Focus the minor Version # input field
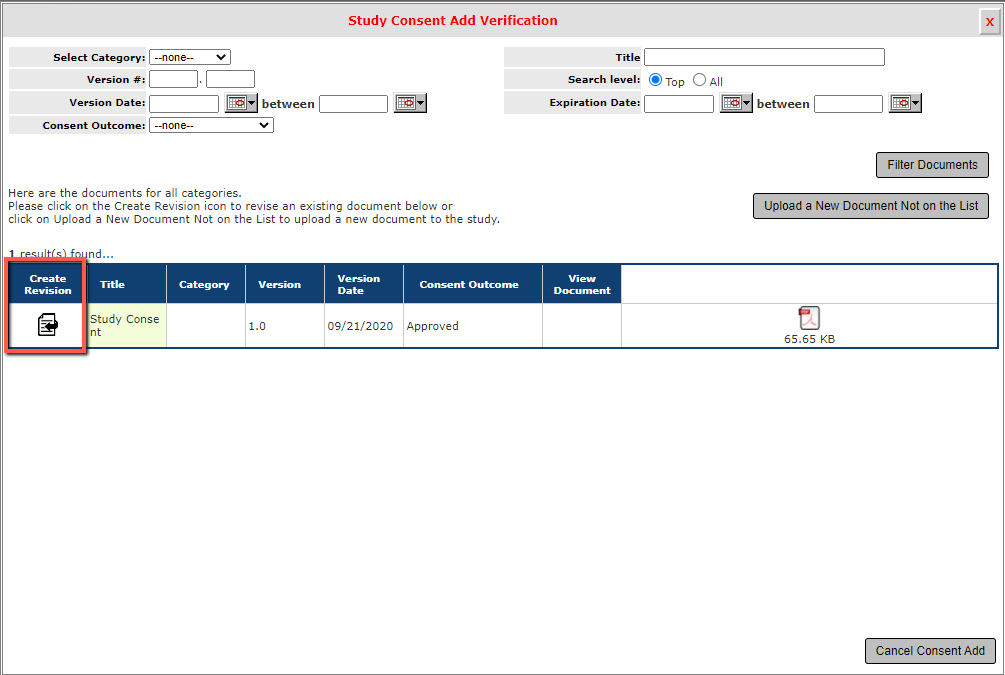The width and height of the screenshot is (1005, 675). coord(231,79)
